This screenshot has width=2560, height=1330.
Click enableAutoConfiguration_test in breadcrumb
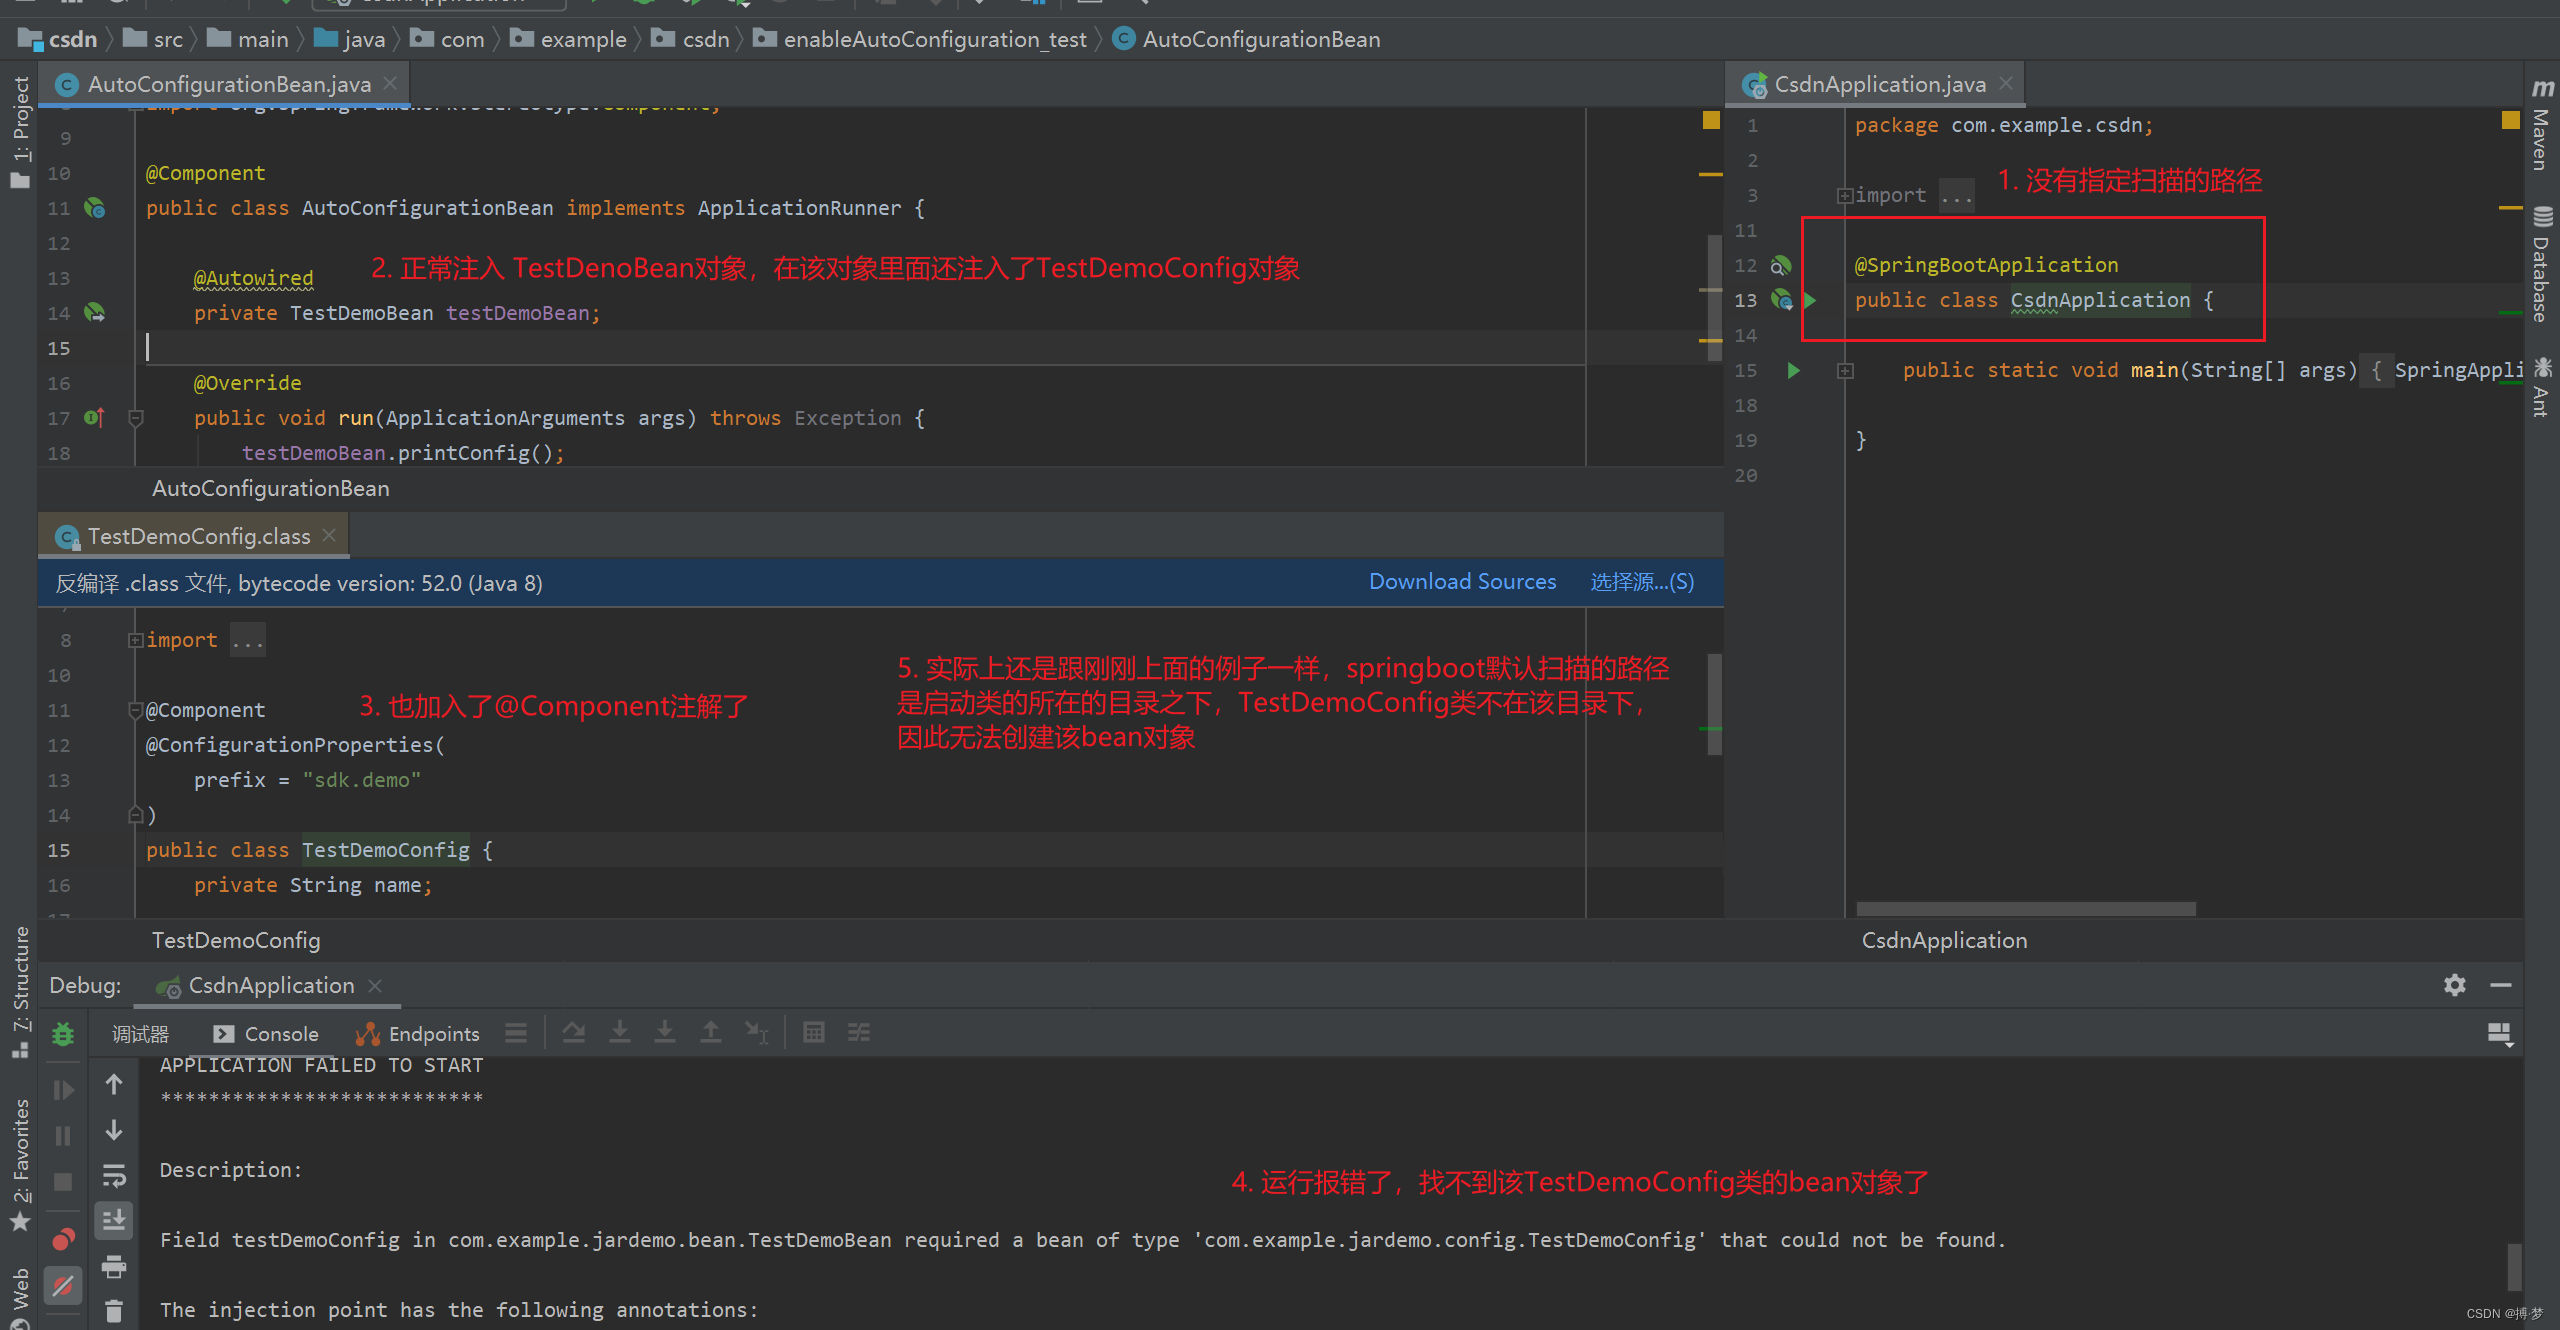(920, 39)
